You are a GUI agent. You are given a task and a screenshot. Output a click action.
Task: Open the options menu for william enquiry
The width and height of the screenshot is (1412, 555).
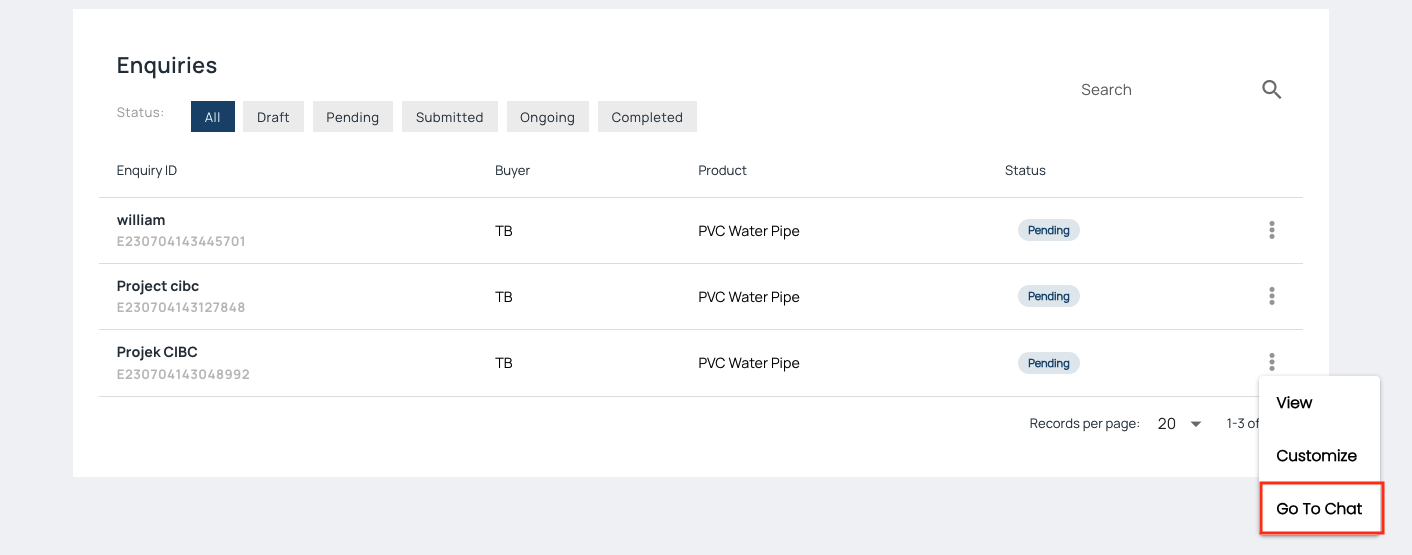(x=1271, y=230)
